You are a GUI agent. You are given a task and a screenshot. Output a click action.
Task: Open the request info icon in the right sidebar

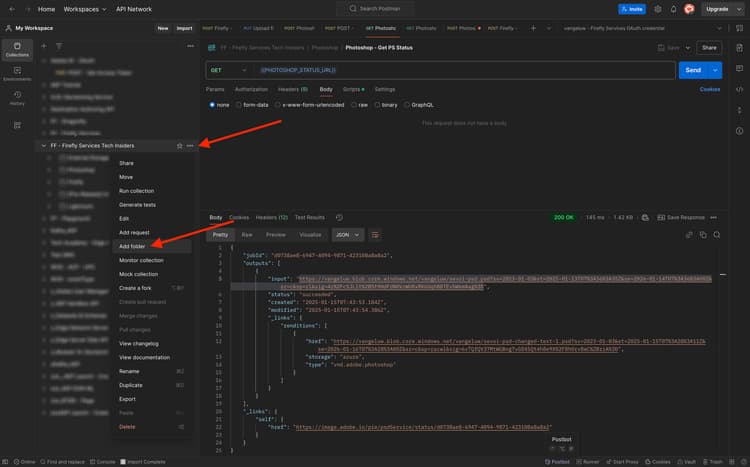pyautogui.click(x=739, y=131)
